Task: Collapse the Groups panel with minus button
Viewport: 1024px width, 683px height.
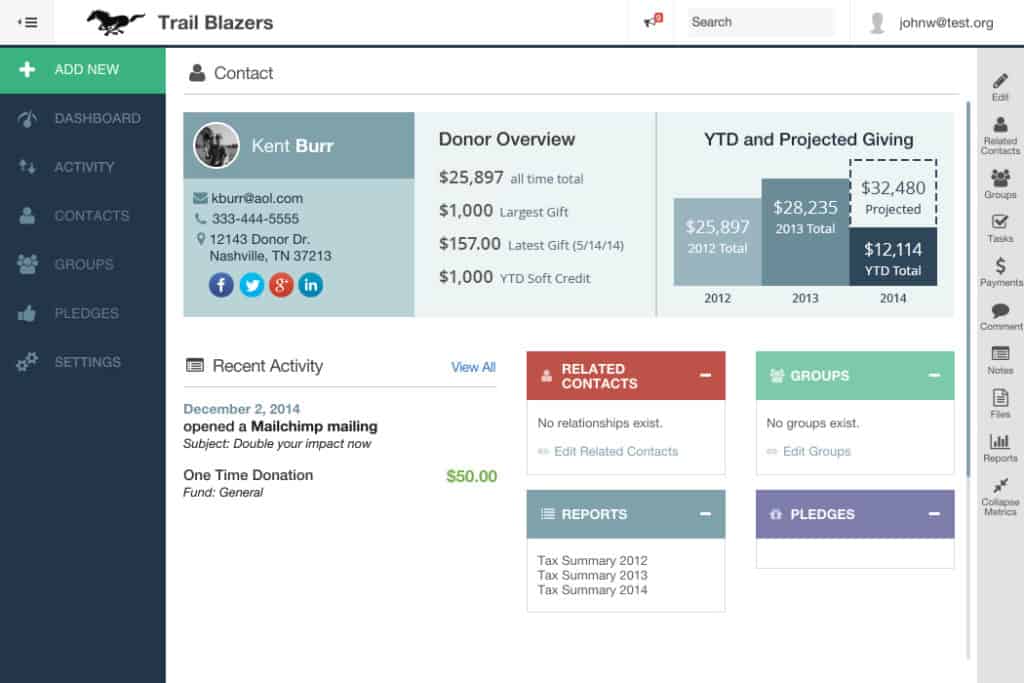Action: [934, 375]
